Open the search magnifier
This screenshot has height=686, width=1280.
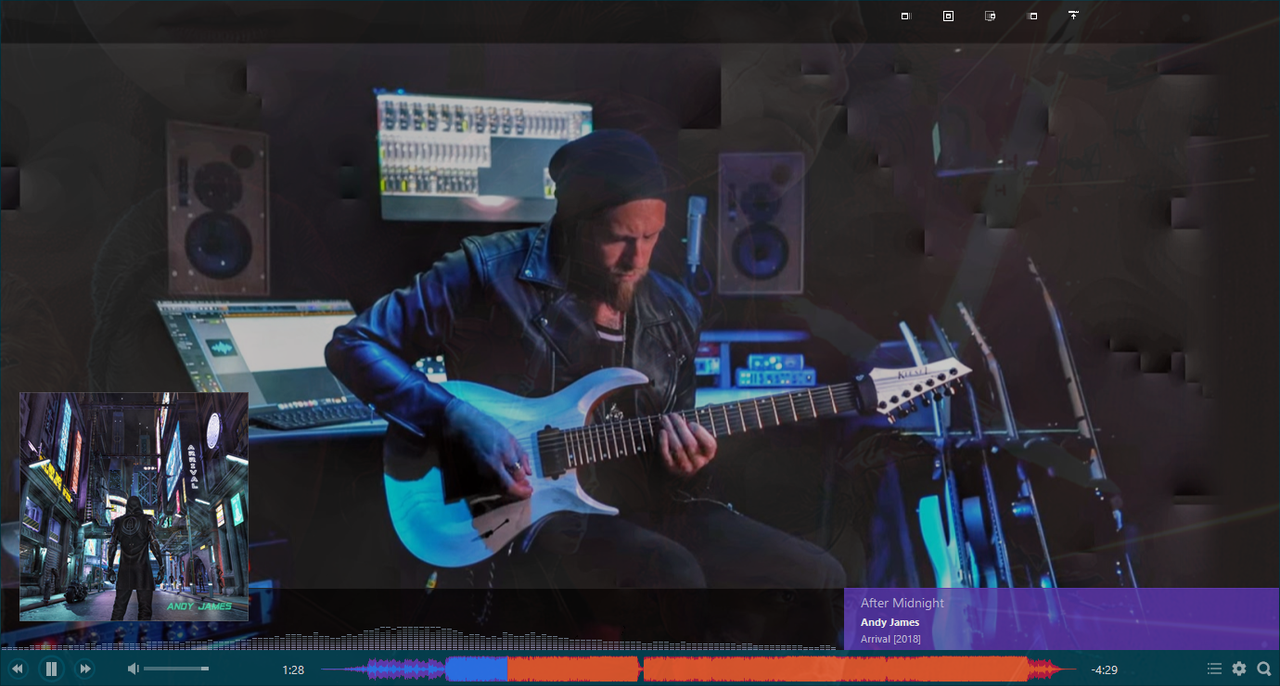[1264, 669]
